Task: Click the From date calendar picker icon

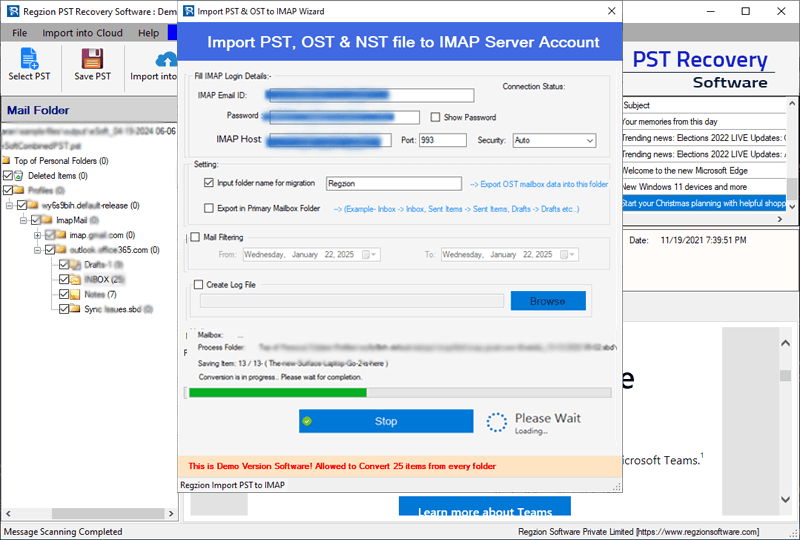Action: click(x=372, y=255)
